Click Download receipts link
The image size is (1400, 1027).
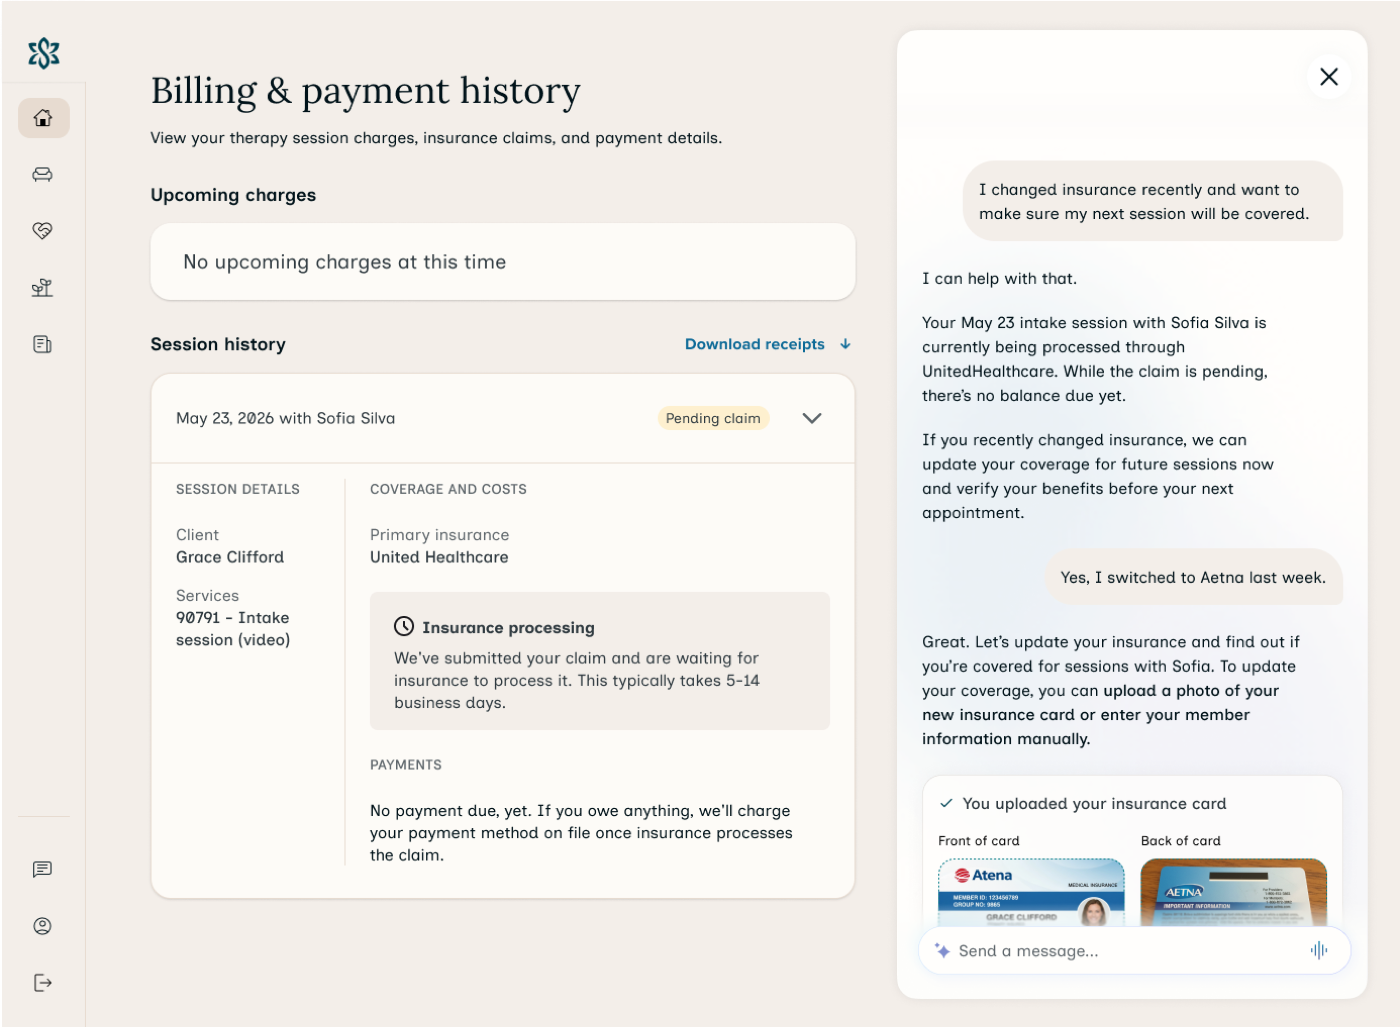pyautogui.click(x=755, y=344)
